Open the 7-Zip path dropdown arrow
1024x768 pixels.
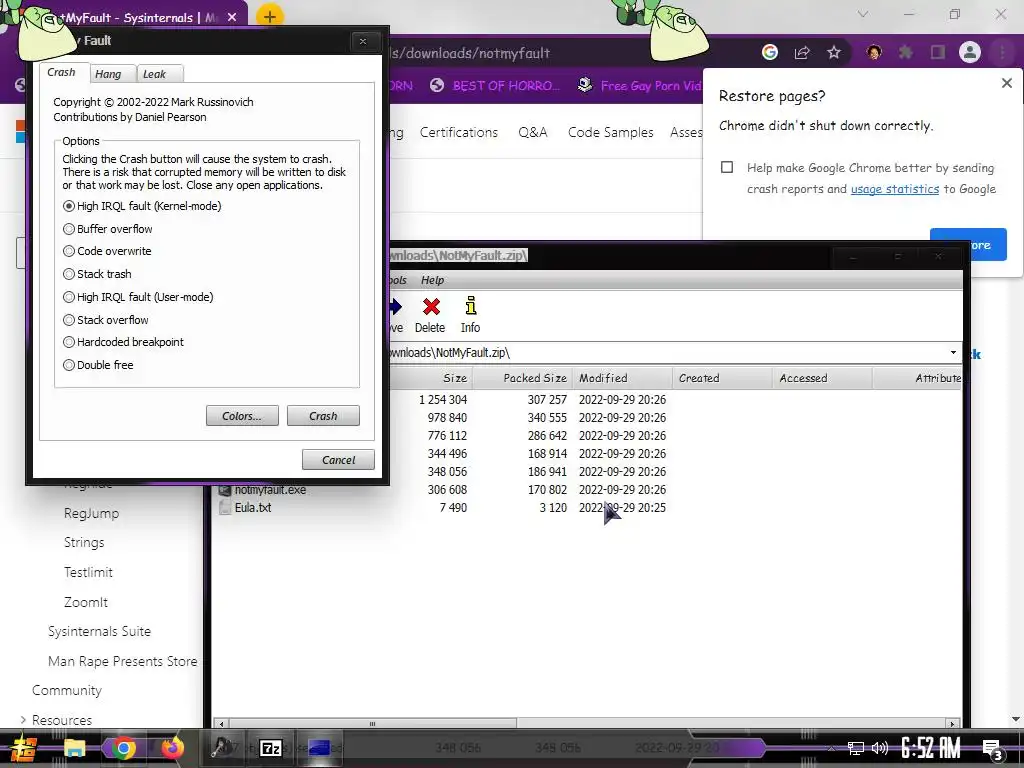[x=953, y=353]
